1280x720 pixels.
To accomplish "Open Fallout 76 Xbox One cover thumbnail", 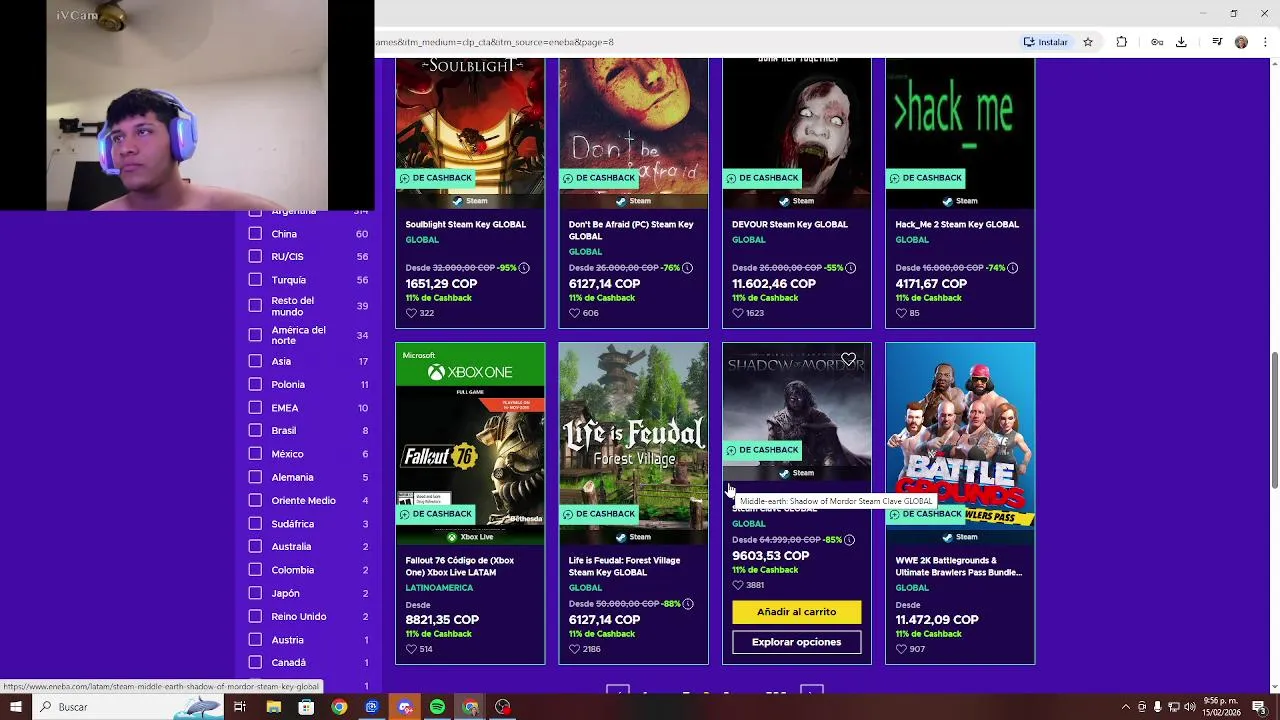I will point(470,444).
